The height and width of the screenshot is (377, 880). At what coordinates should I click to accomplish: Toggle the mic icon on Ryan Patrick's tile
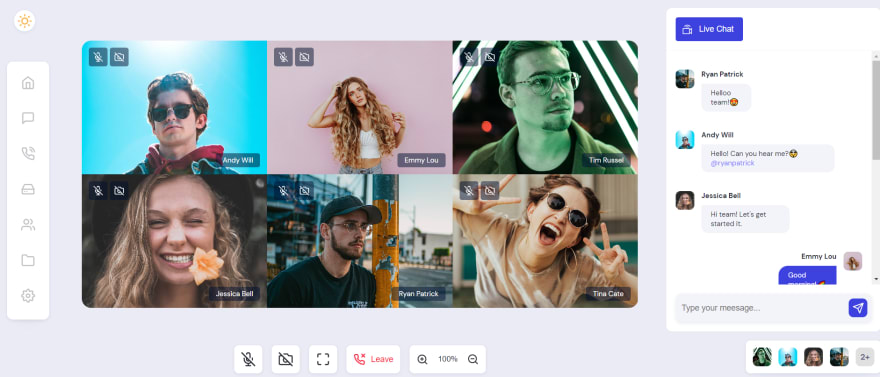283,191
